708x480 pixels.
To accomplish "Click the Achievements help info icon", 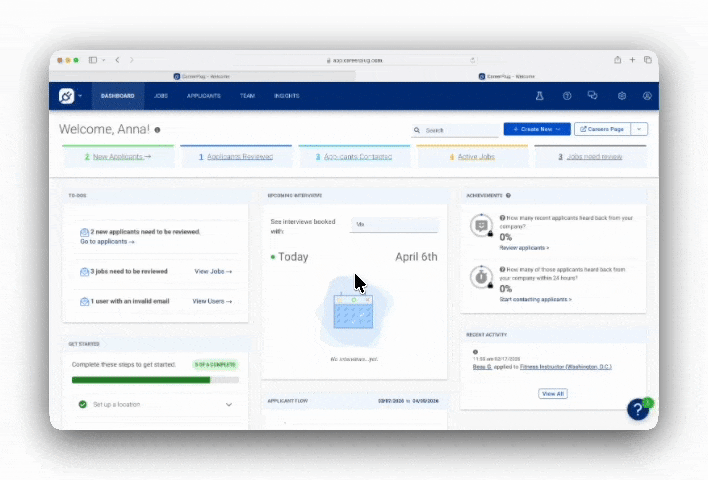I will [x=509, y=196].
